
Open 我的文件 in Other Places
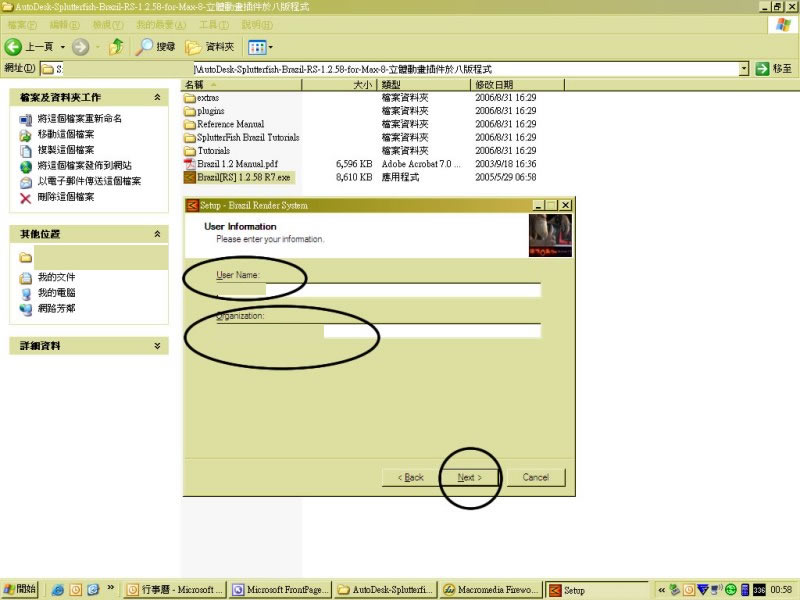pos(56,277)
